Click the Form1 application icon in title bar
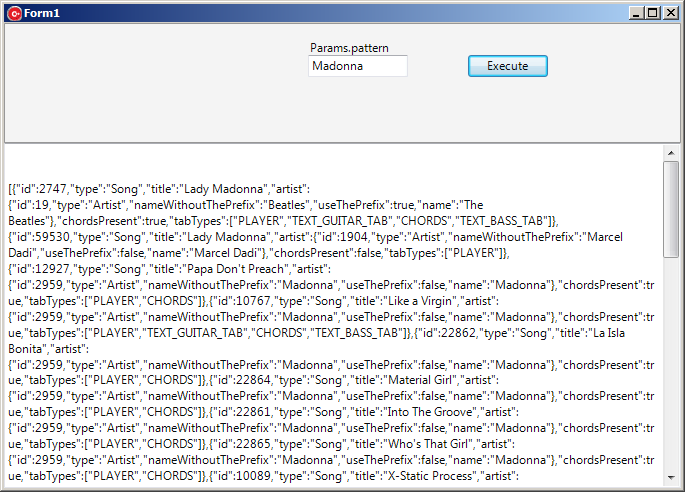This screenshot has width=685, height=492. click(14, 14)
